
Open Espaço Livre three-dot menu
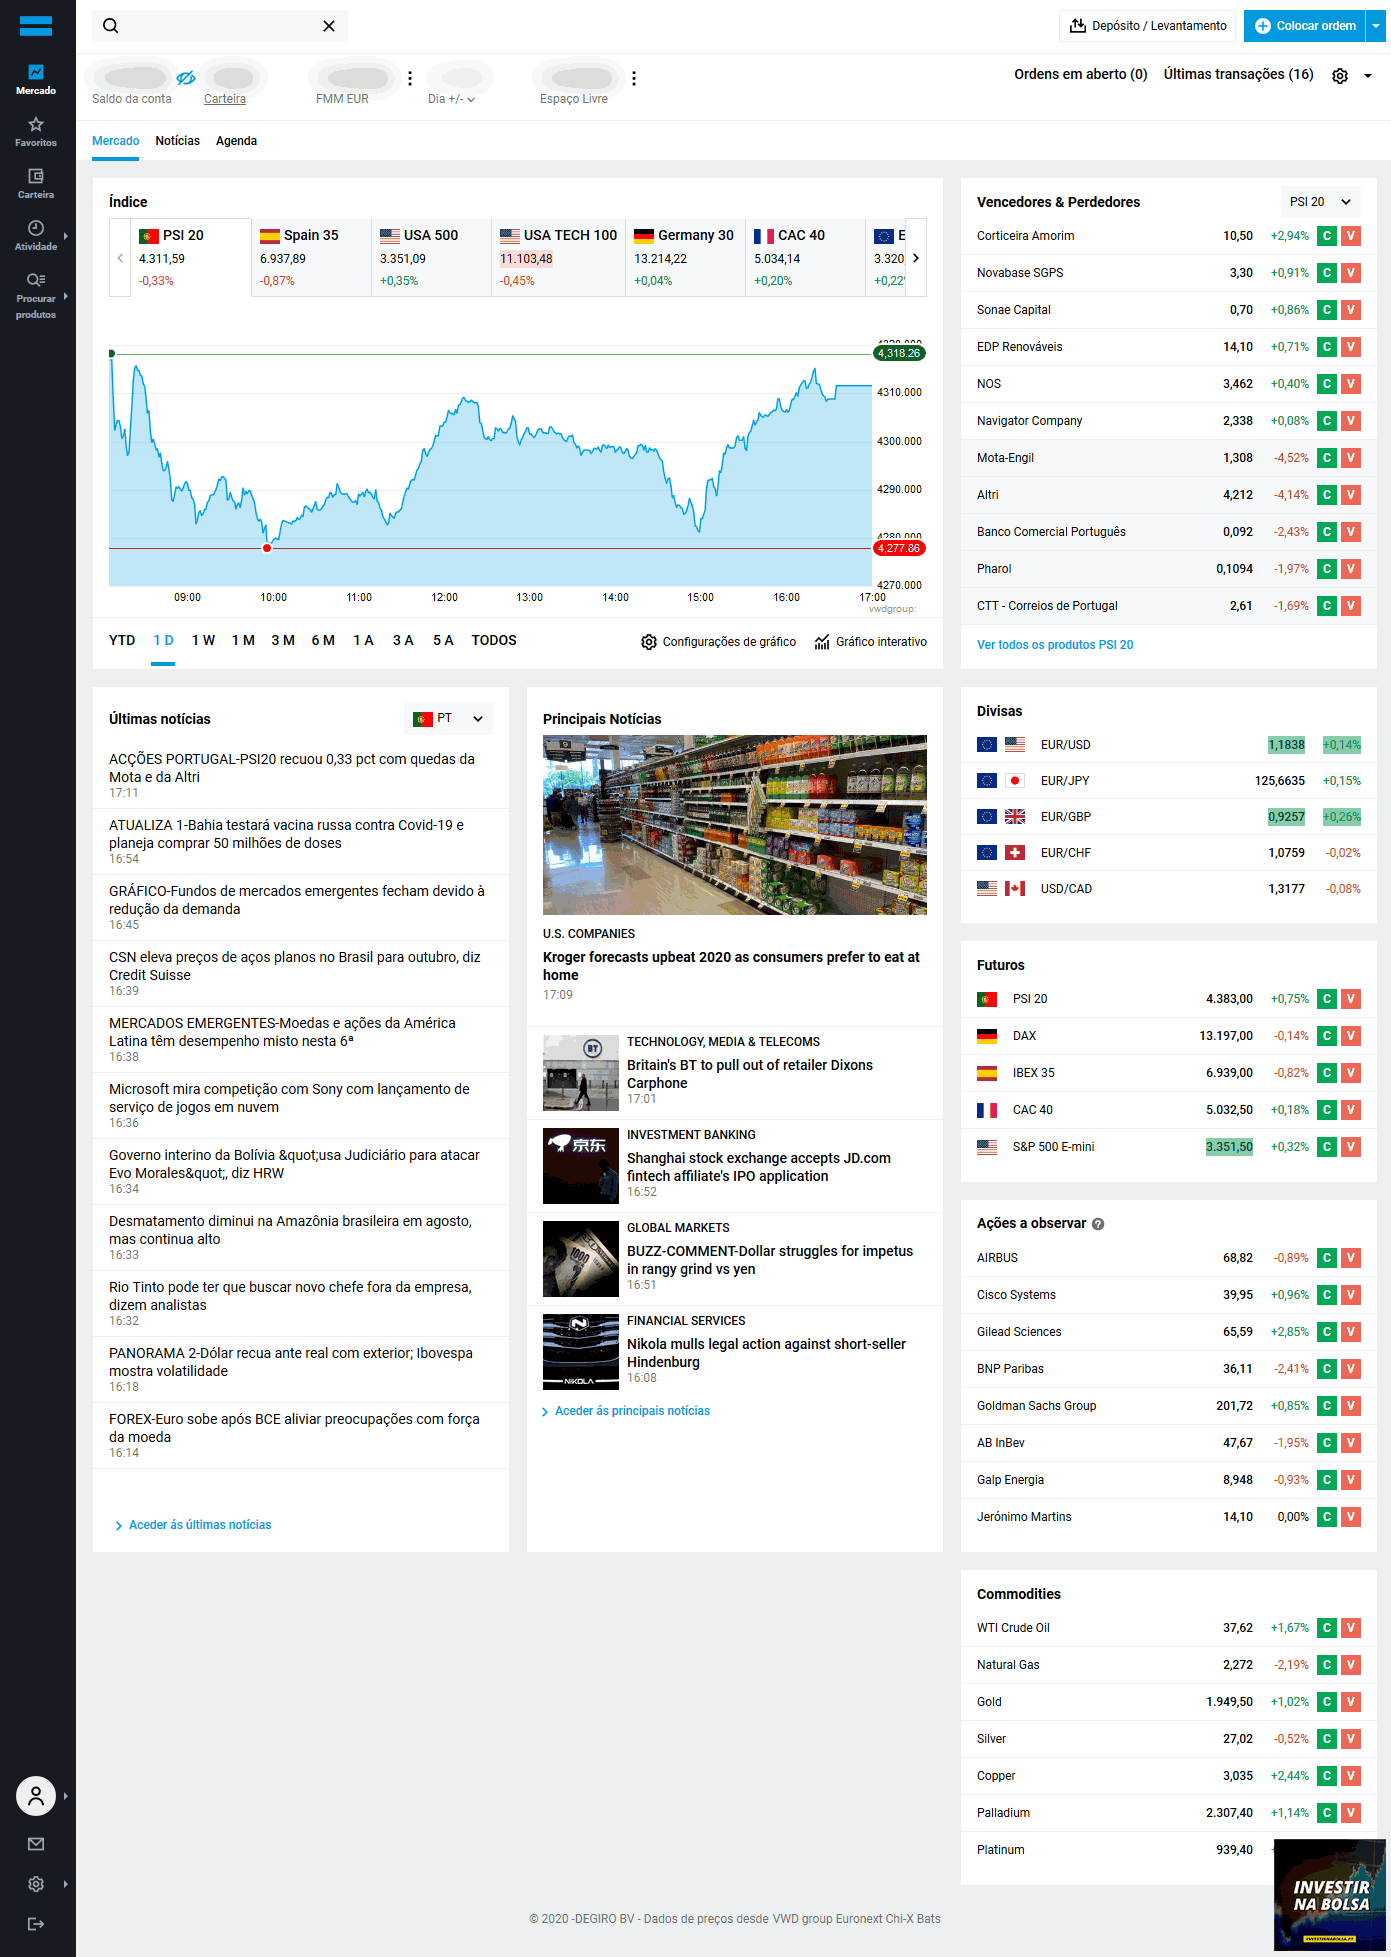(634, 78)
